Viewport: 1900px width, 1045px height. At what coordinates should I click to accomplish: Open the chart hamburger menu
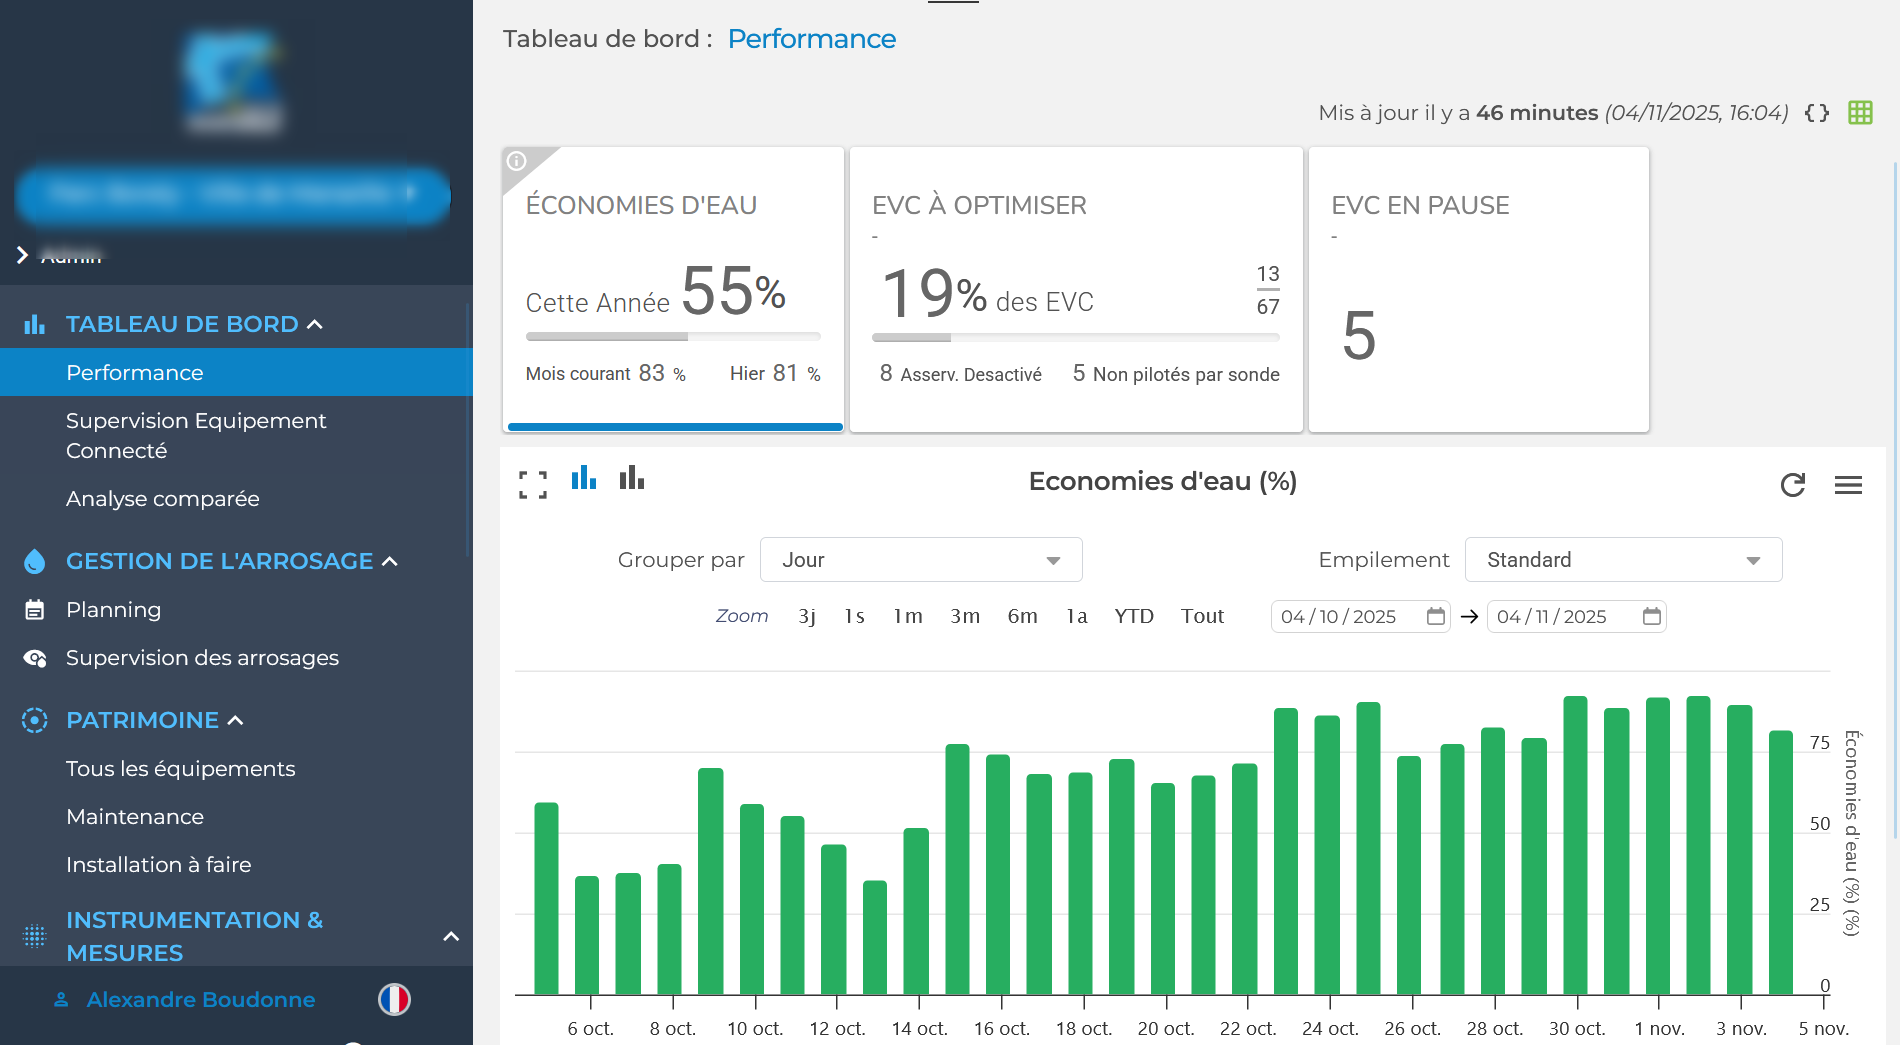tap(1848, 485)
